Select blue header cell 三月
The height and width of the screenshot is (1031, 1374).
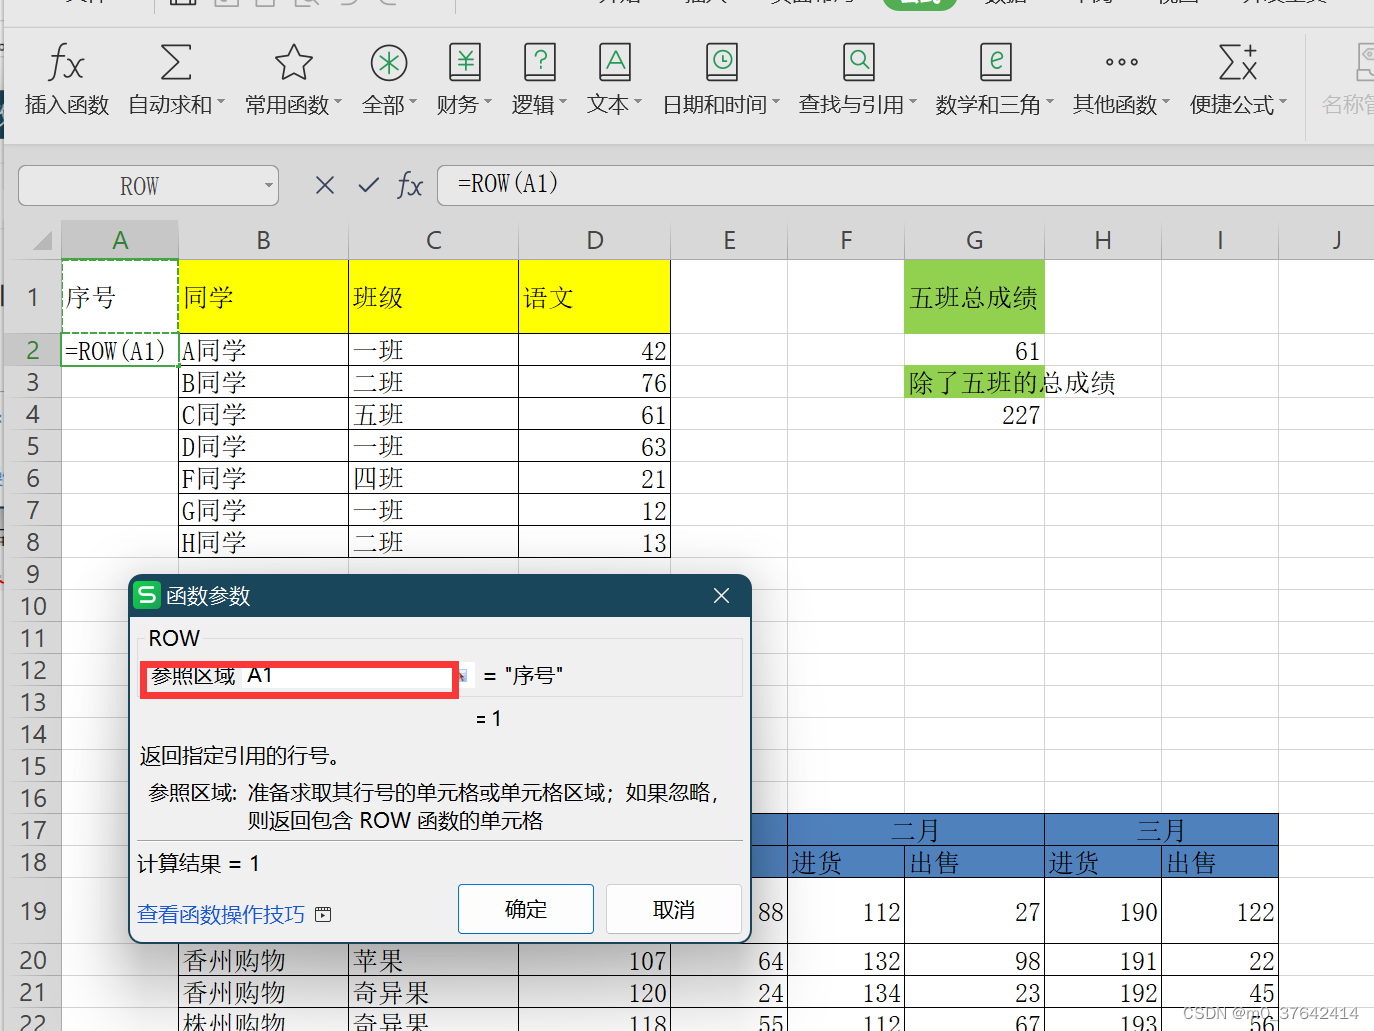(x=1161, y=830)
